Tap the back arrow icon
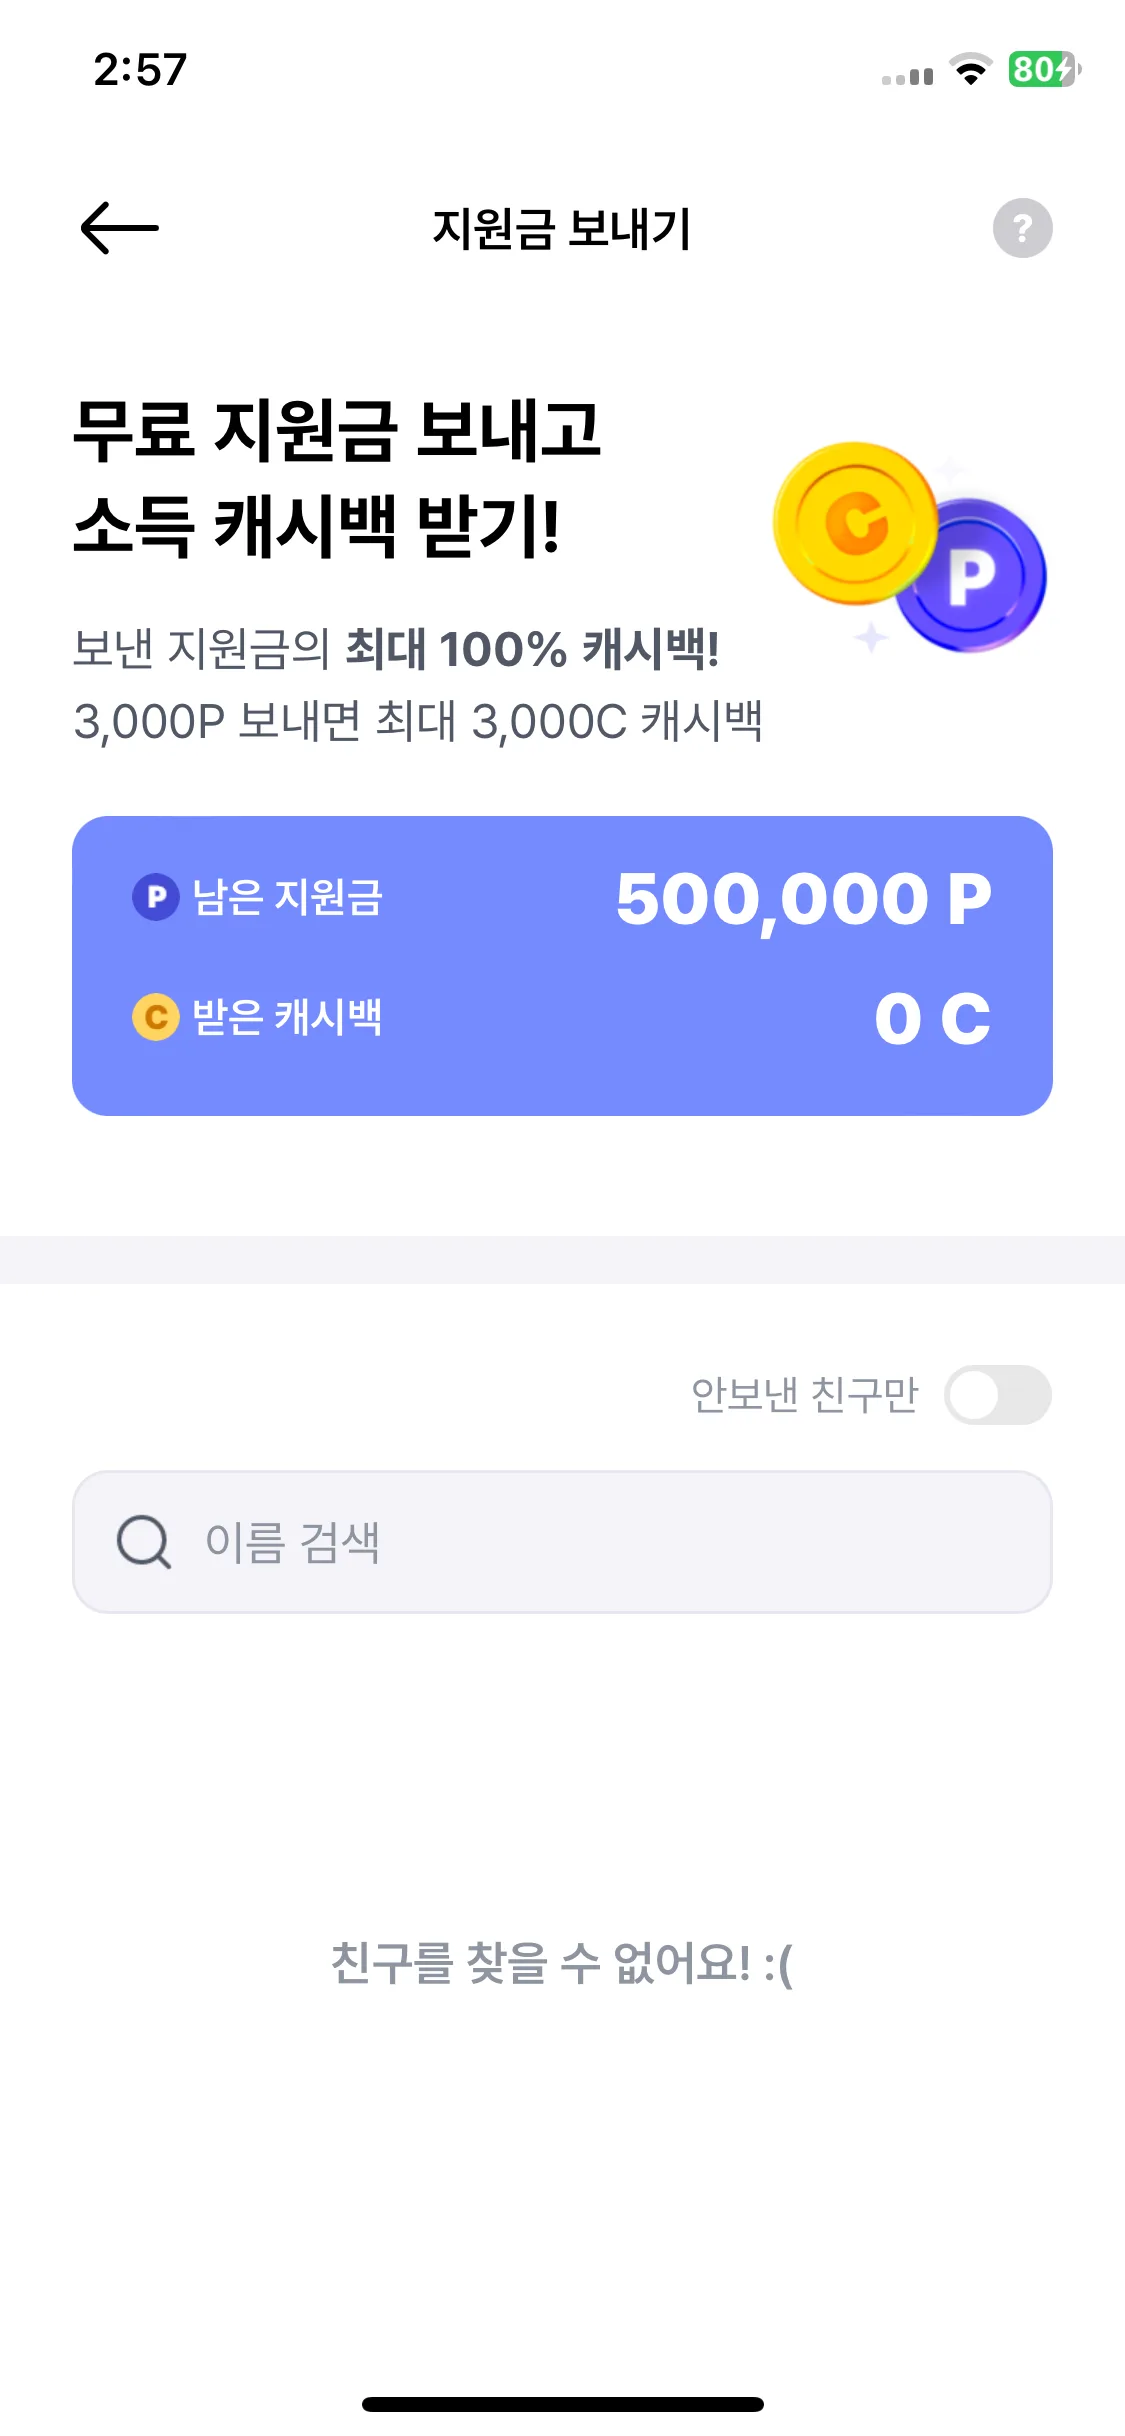1125x2436 pixels. [x=119, y=228]
